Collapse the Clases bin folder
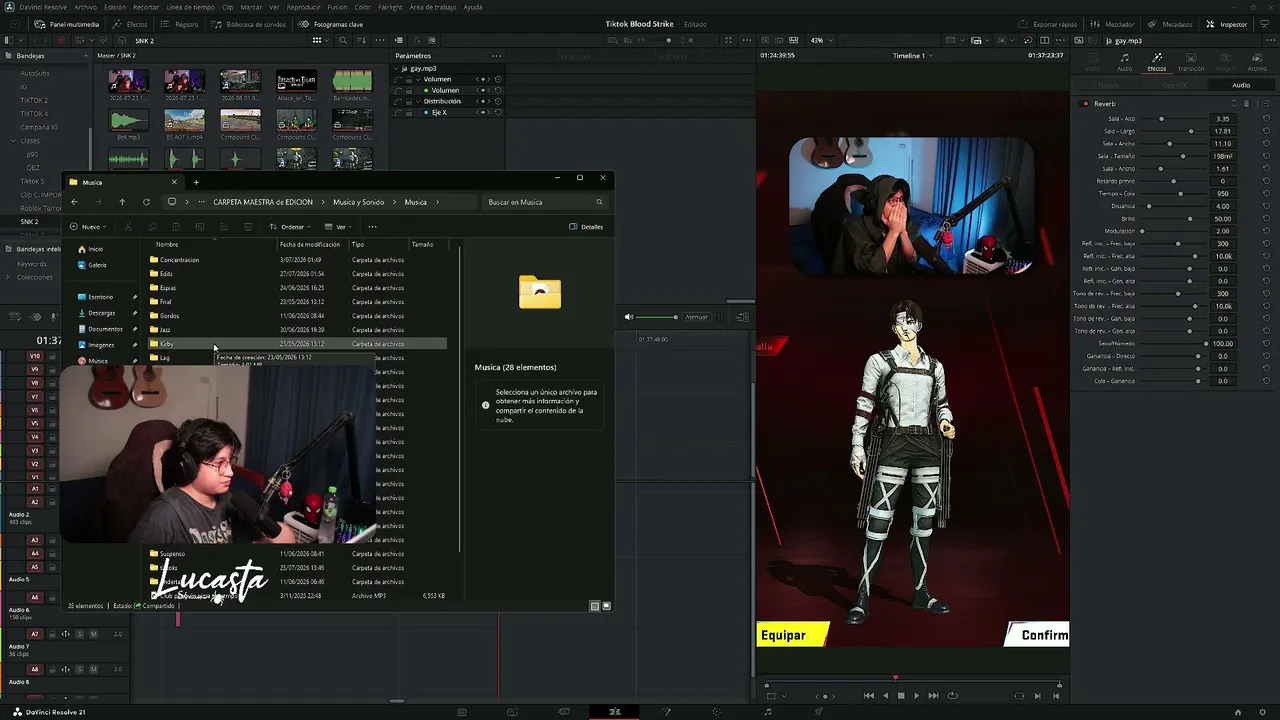The image size is (1280, 720). [13, 141]
